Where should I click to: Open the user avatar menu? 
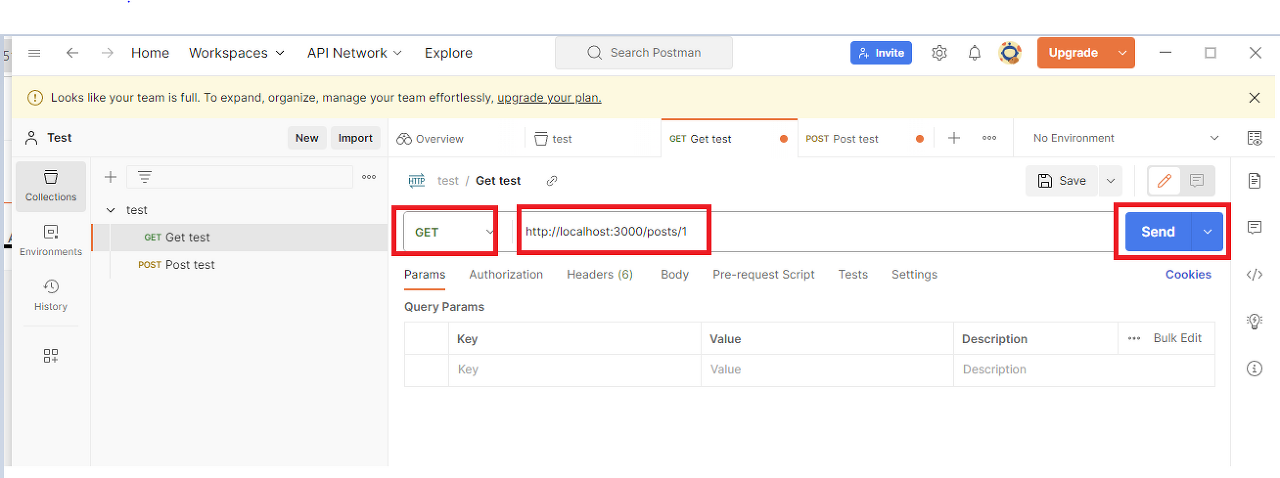(1010, 53)
